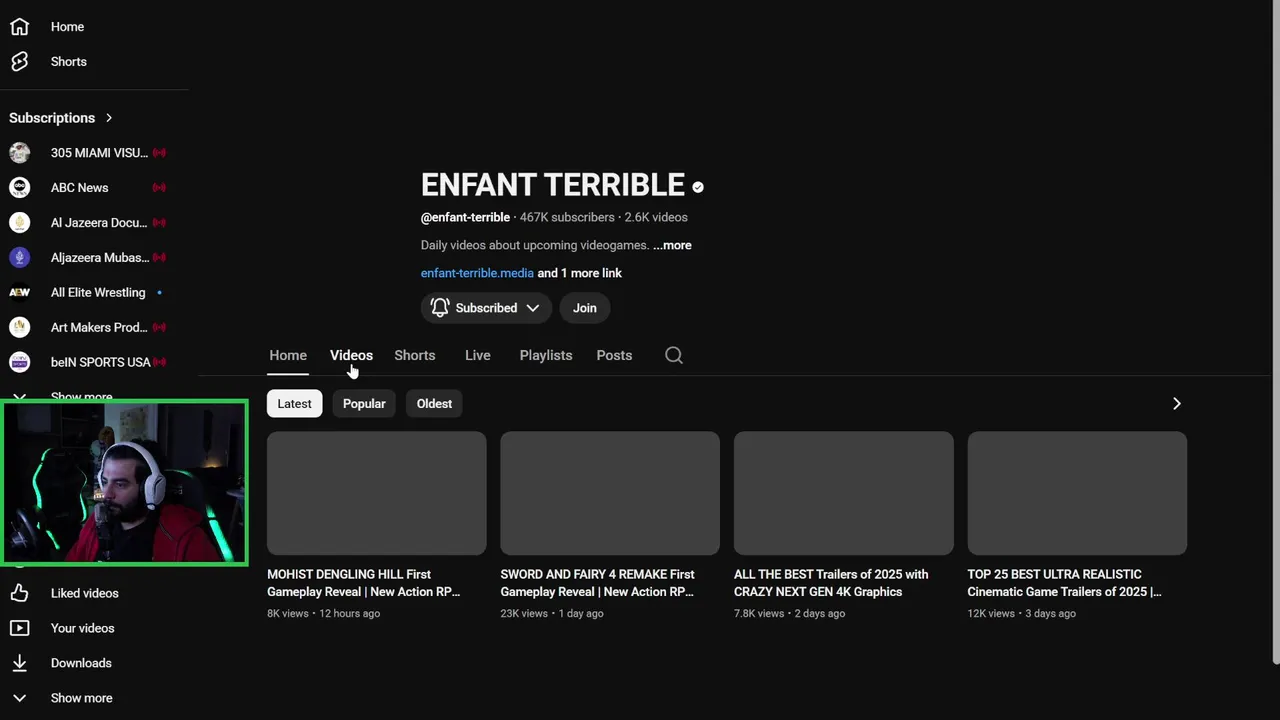
Task: Click live indicator next to ABC News
Action: (x=159, y=188)
